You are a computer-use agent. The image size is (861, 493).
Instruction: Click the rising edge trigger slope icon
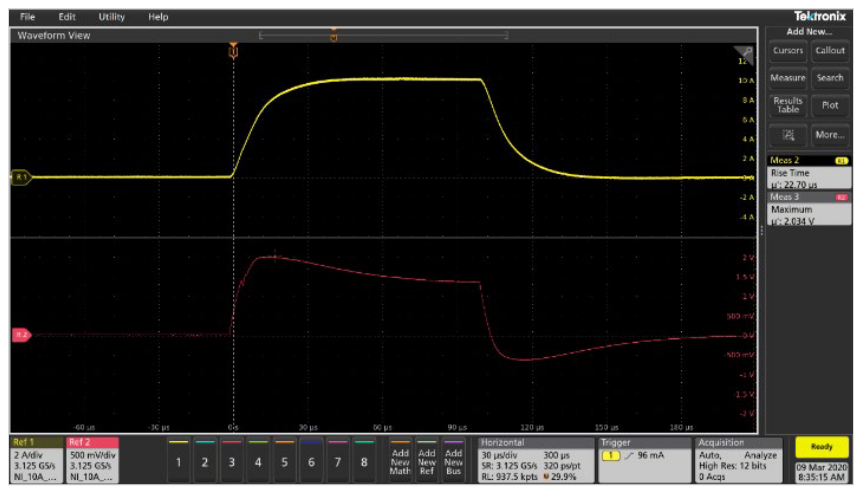pos(629,456)
